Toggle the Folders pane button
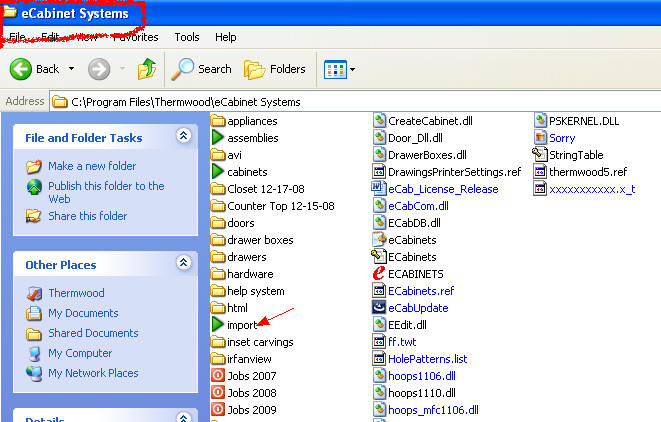 274,69
